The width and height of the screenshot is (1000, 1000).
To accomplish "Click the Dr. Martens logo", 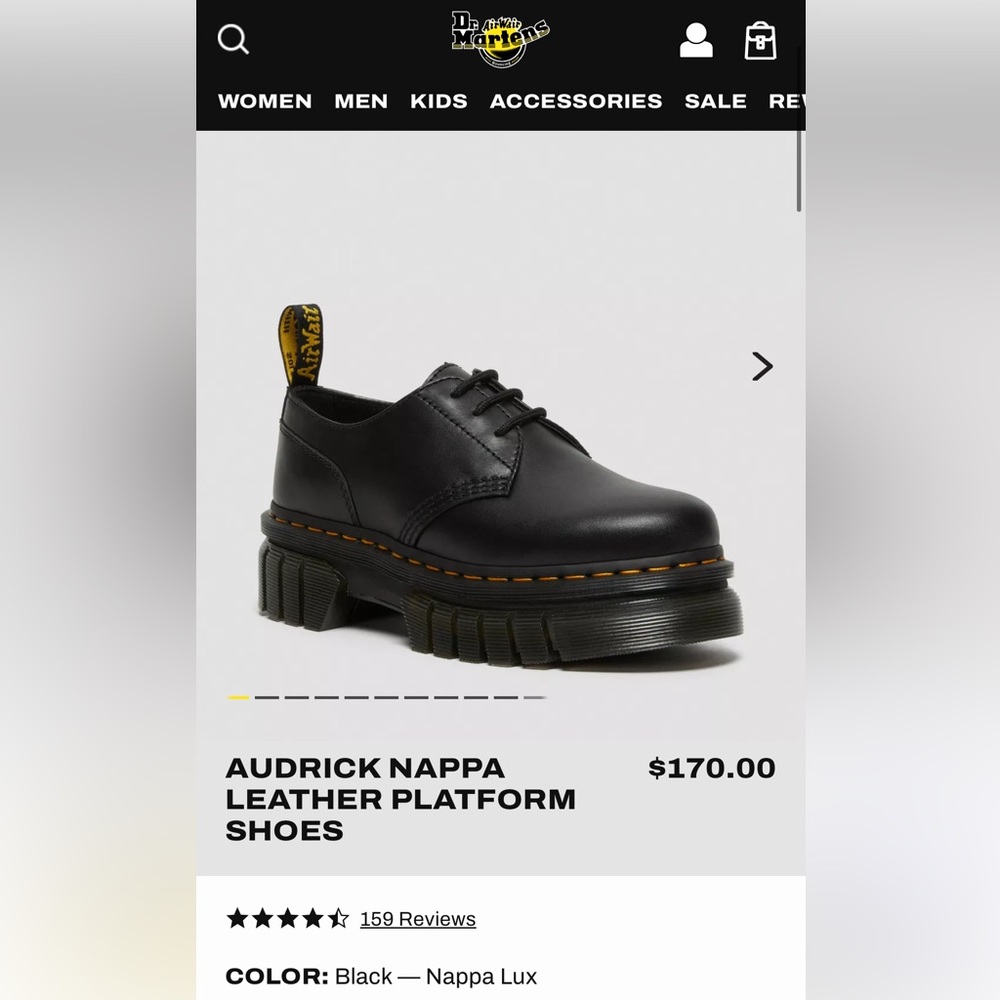I will coord(500,40).
